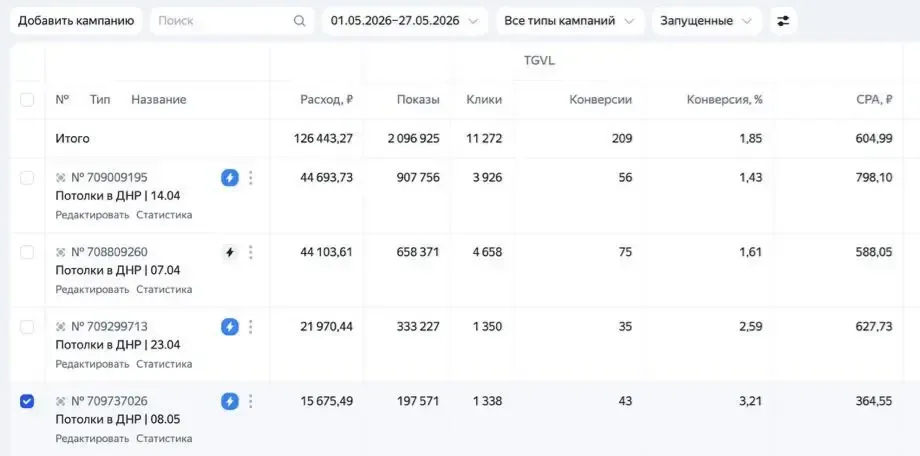
Task: Click clicks value 1 350
Action: [x=488, y=327]
